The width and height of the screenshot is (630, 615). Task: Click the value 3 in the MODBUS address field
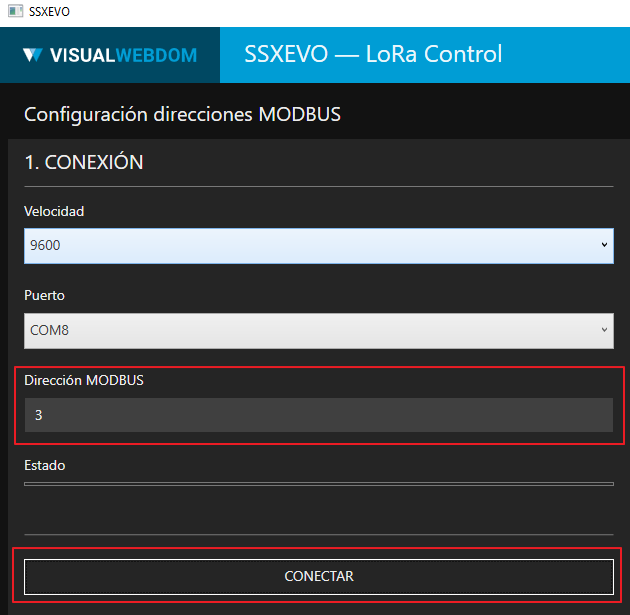pyautogui.click(x=39, y=415)
